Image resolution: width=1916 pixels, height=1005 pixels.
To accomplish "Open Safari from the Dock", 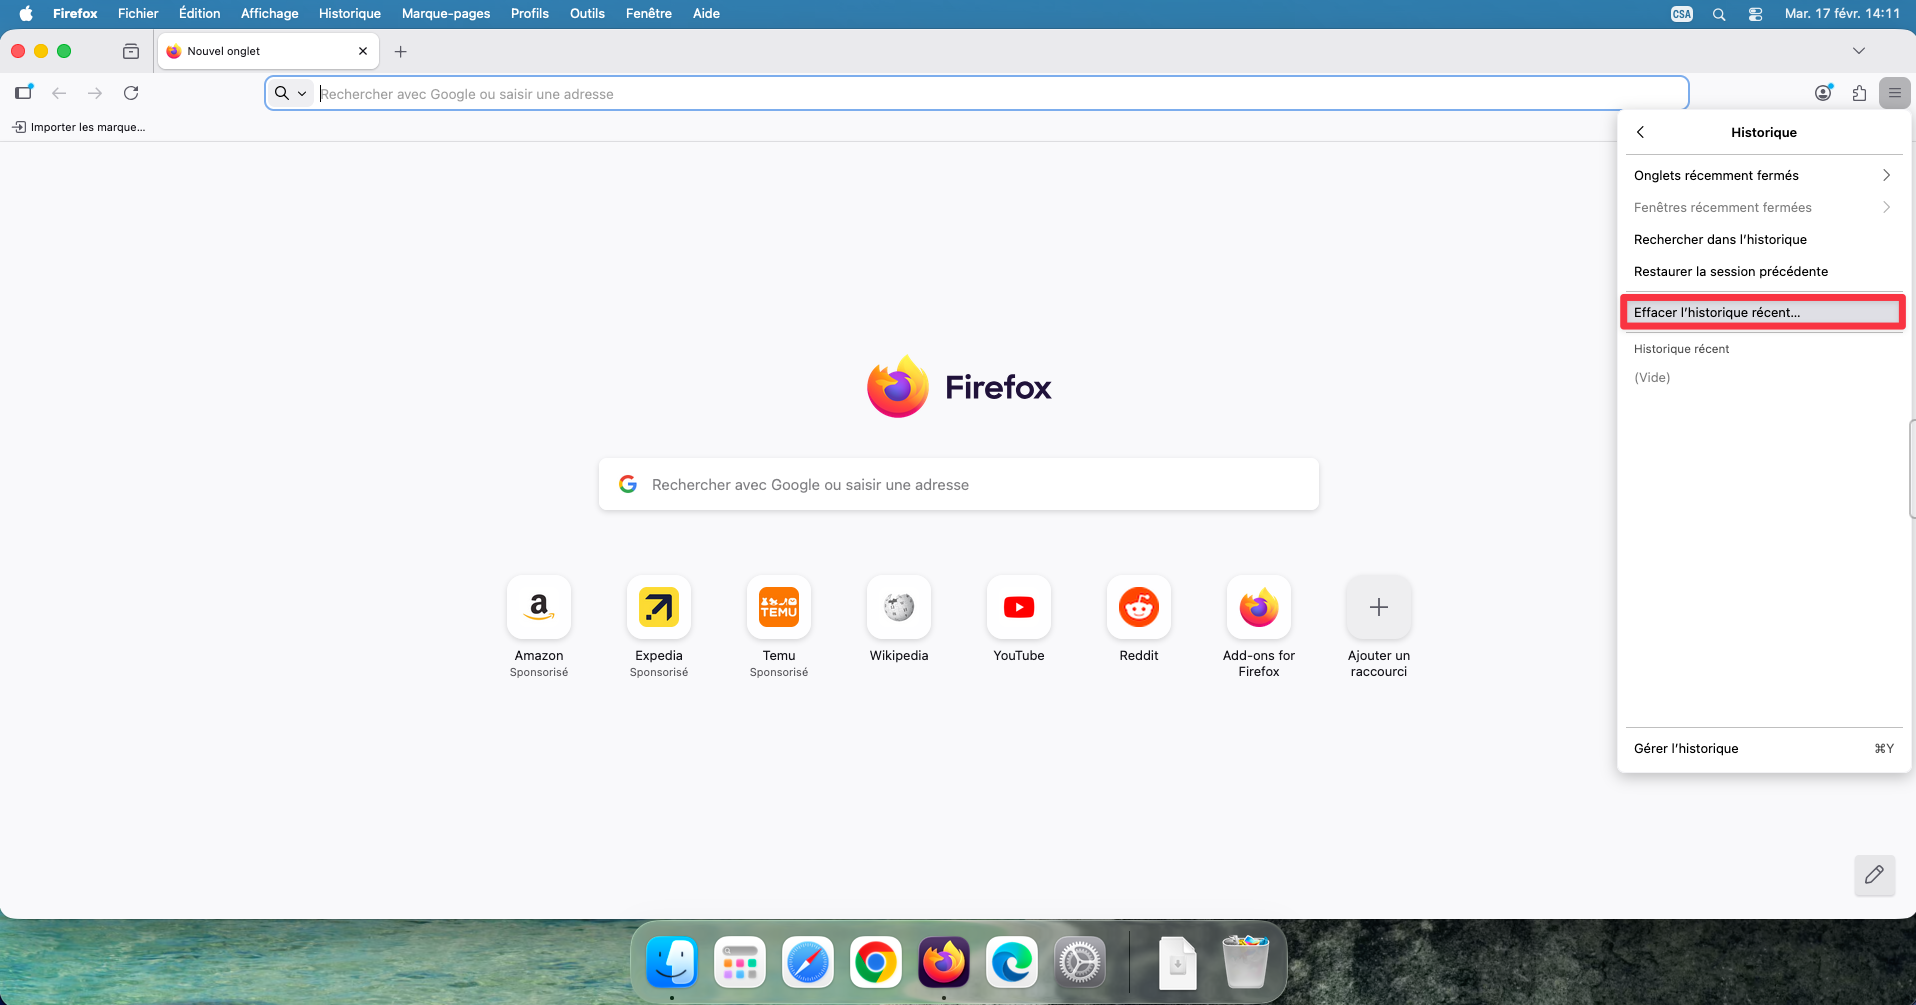I will tap(808, 963).
